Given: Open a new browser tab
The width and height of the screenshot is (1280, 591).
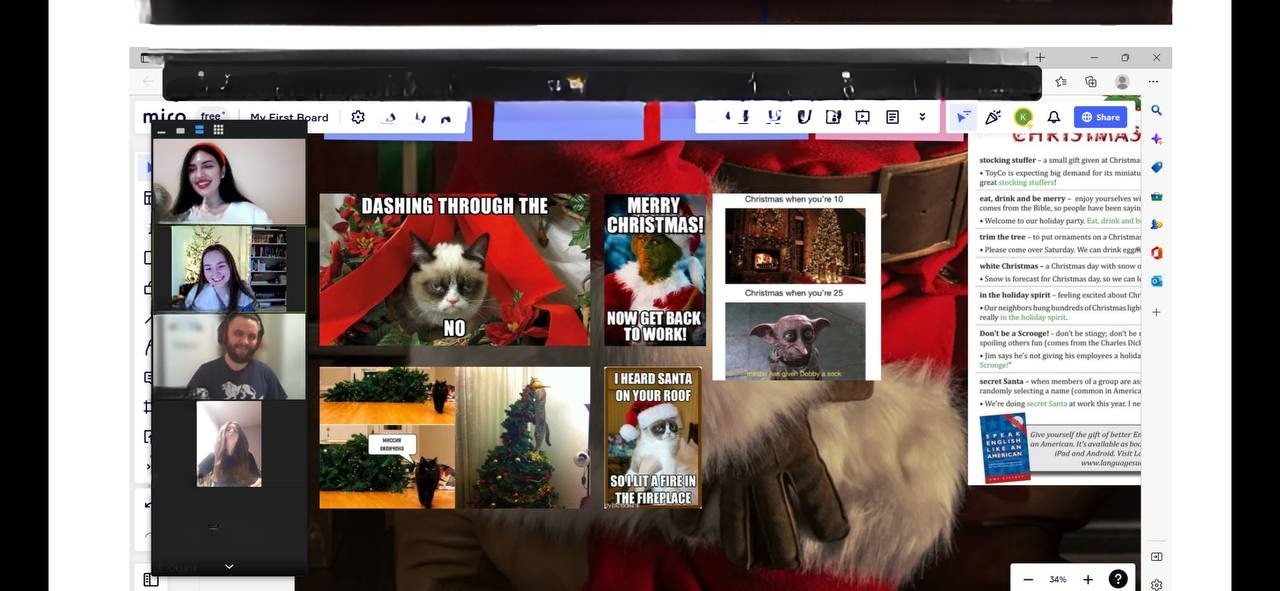Looking at the screenshot, I should point(1040,58).
